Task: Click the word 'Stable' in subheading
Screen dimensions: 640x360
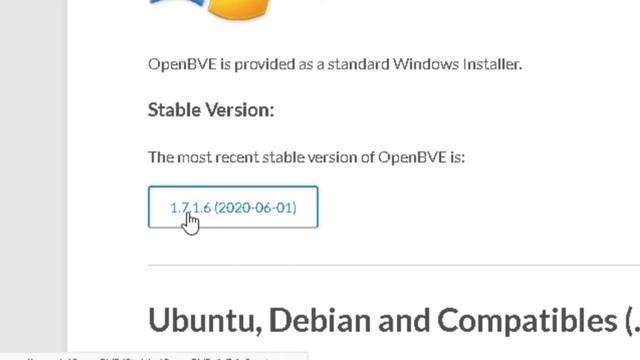Action: coord(174,110)
